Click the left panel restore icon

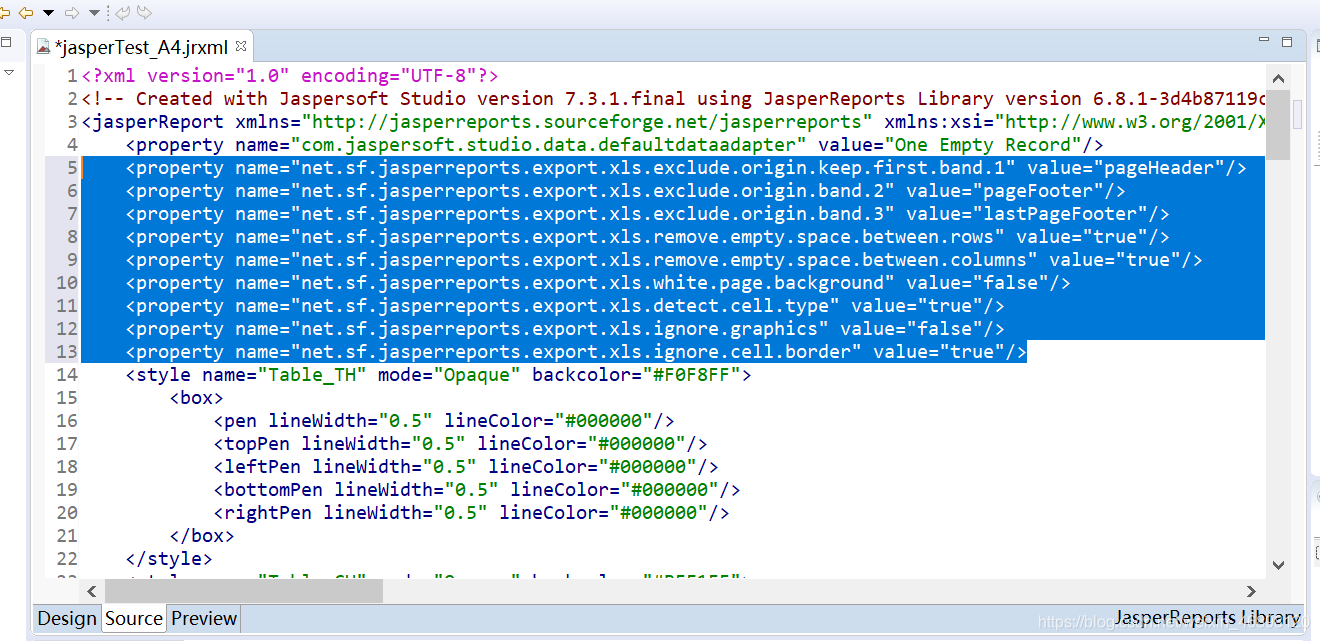pos(6,42)
